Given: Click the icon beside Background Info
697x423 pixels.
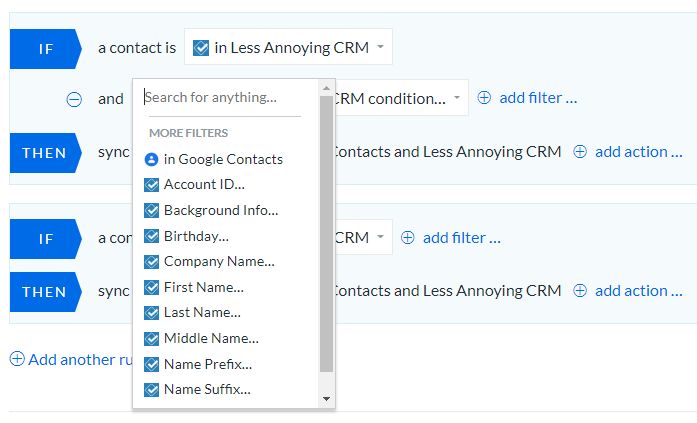Looking at the screenshot, I should tap(152, 211).
